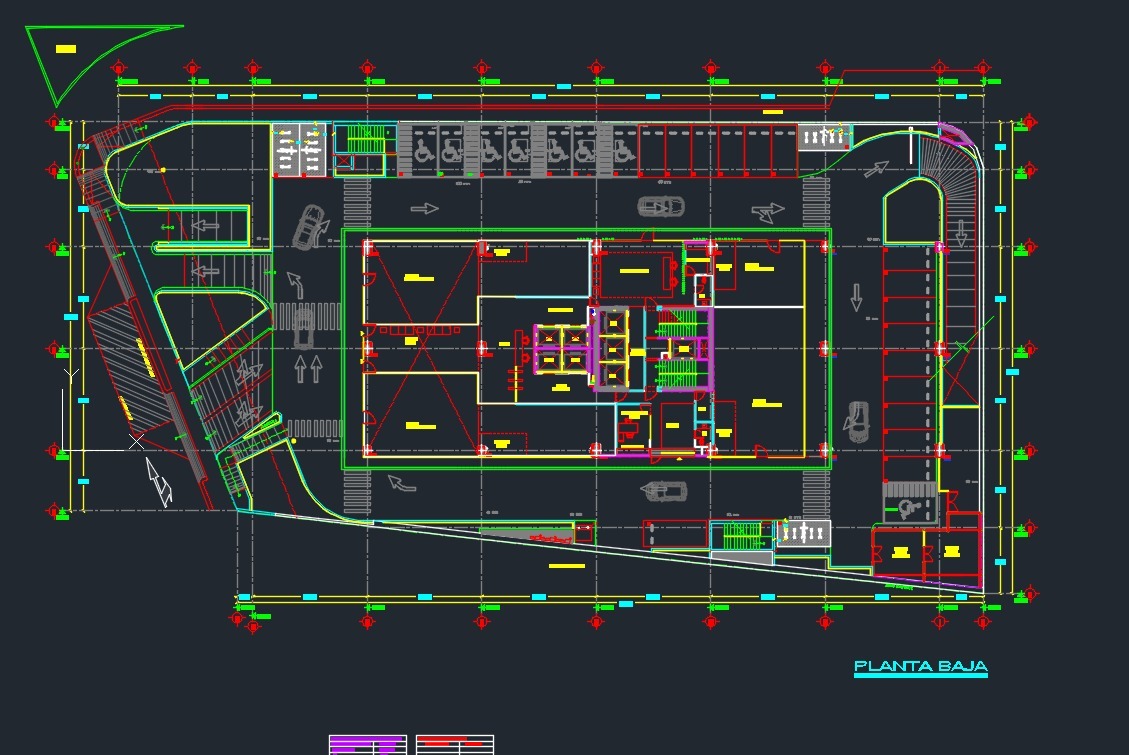This screenshot has height=755, width=1129.
Task: Click the car east of the building
Action: pos(857,421)
